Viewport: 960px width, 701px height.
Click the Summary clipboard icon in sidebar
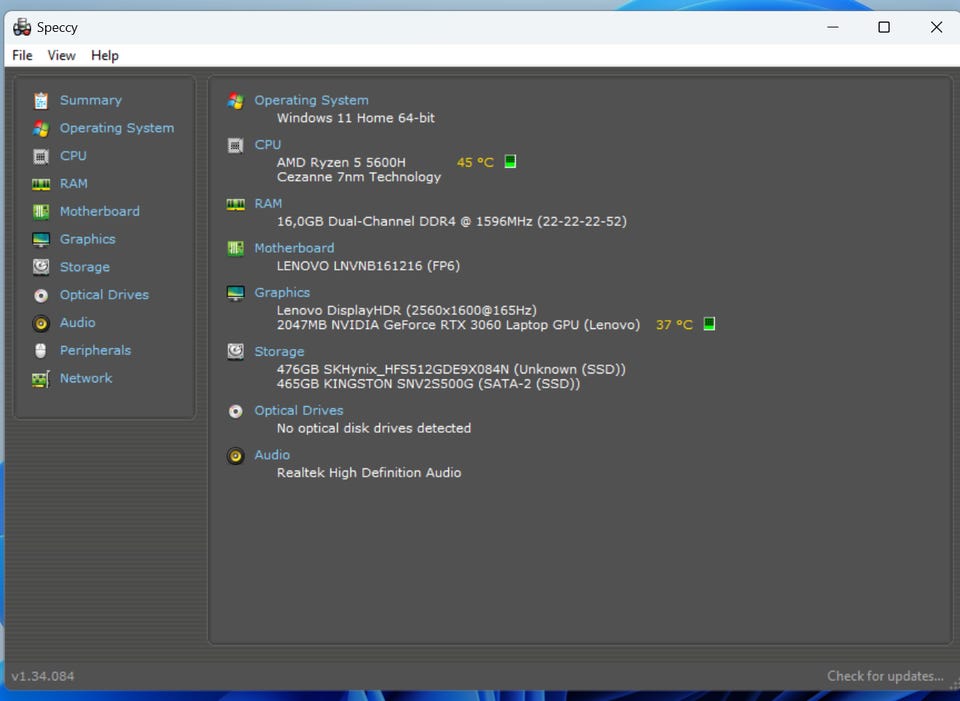tap(41, 100)
